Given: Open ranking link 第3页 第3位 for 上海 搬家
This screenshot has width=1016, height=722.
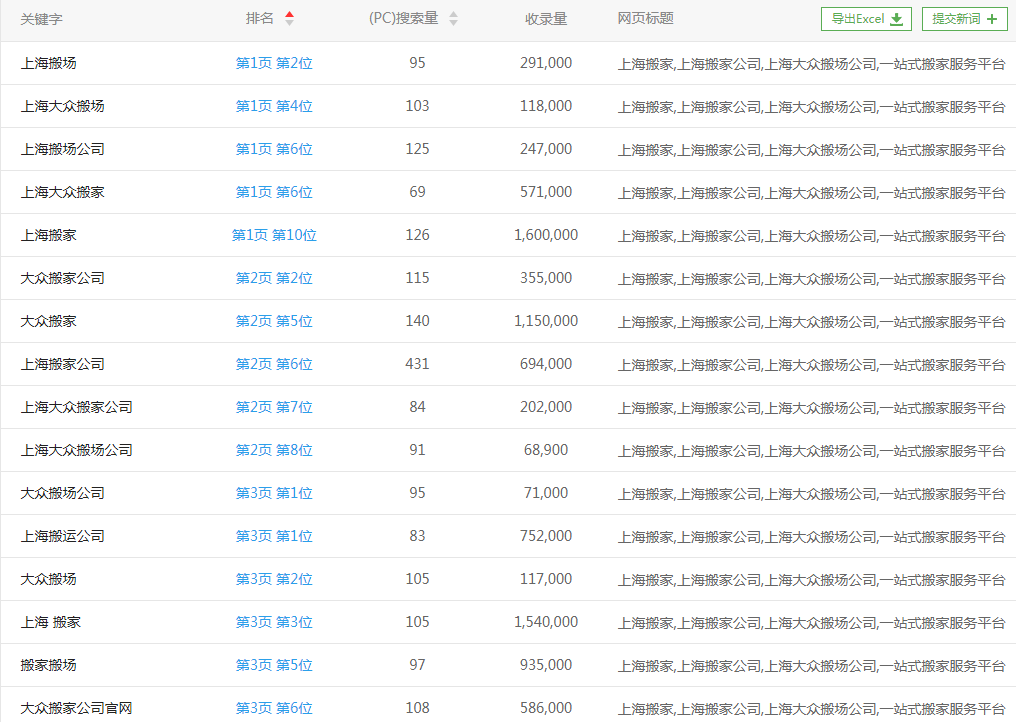Looking at the screenshot, I should (x=274, y=621).
